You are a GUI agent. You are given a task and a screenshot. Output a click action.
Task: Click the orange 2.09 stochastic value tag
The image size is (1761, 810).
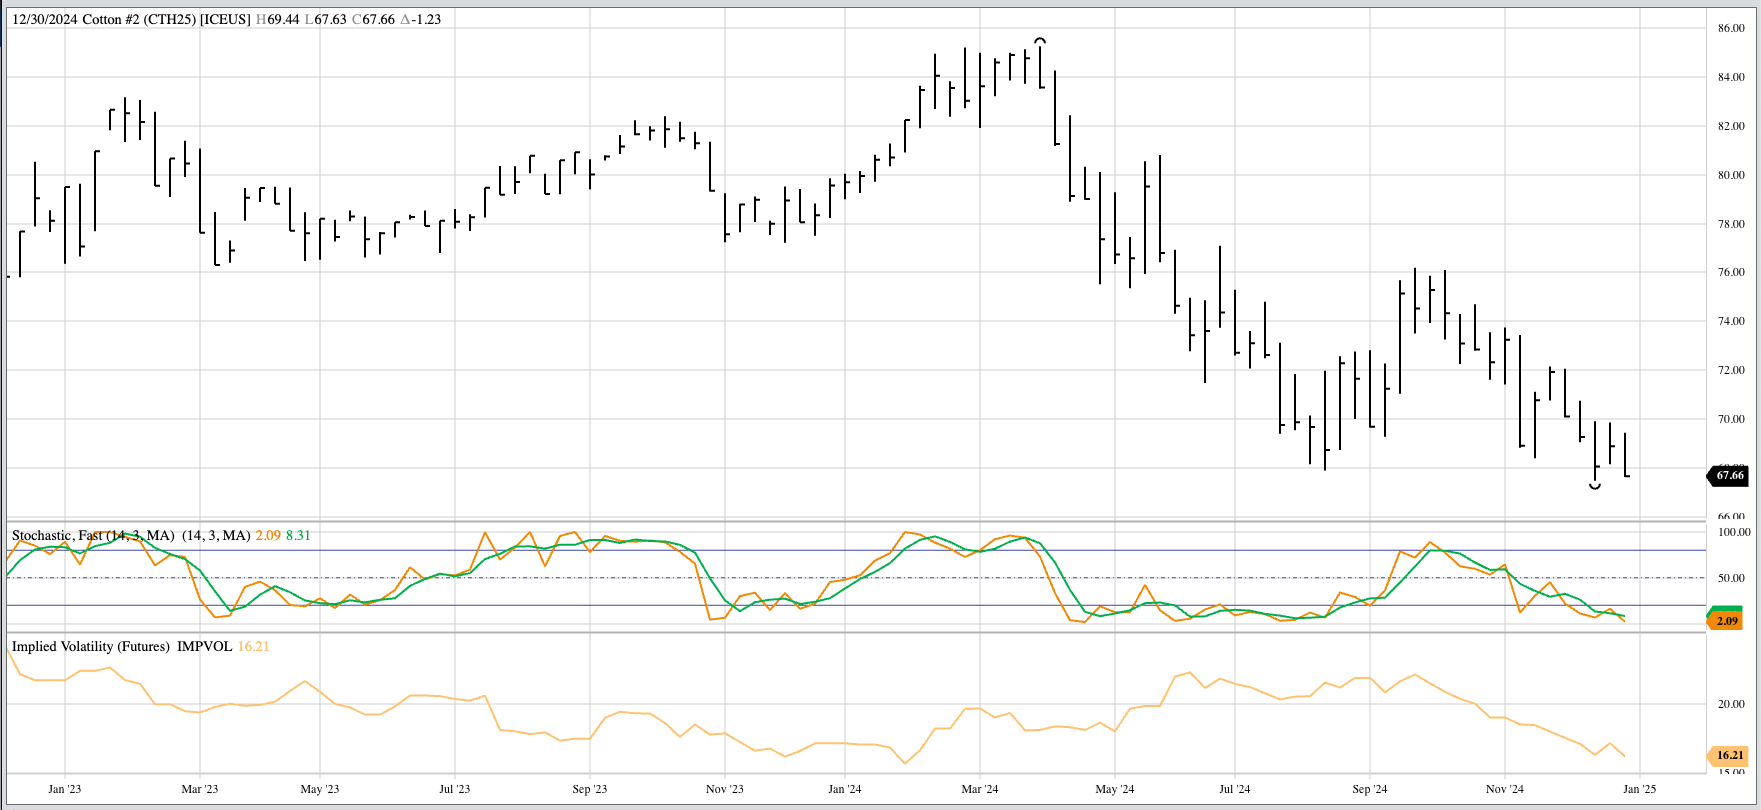coord(1727,622)
